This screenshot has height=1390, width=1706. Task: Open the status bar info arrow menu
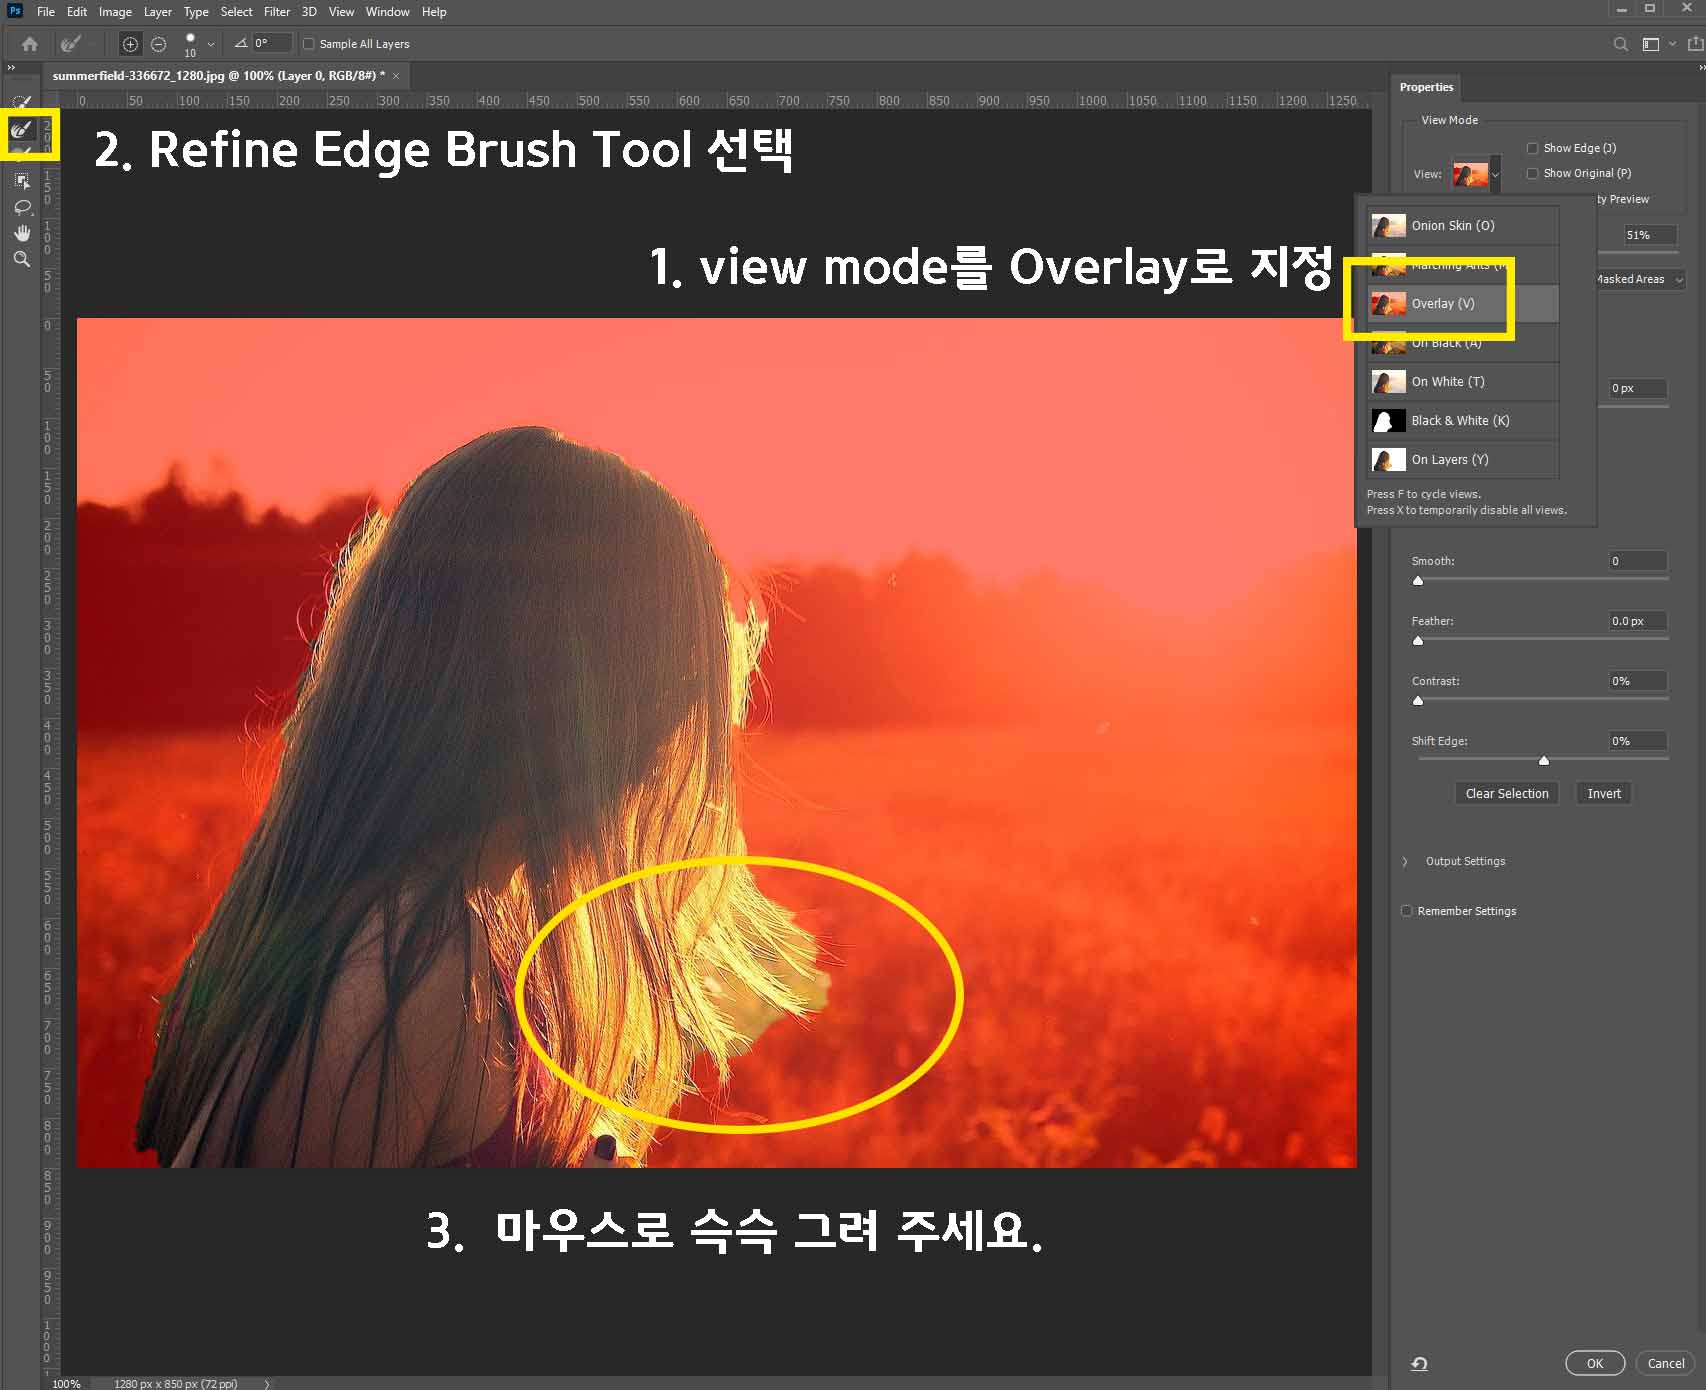click(267, 1384)
